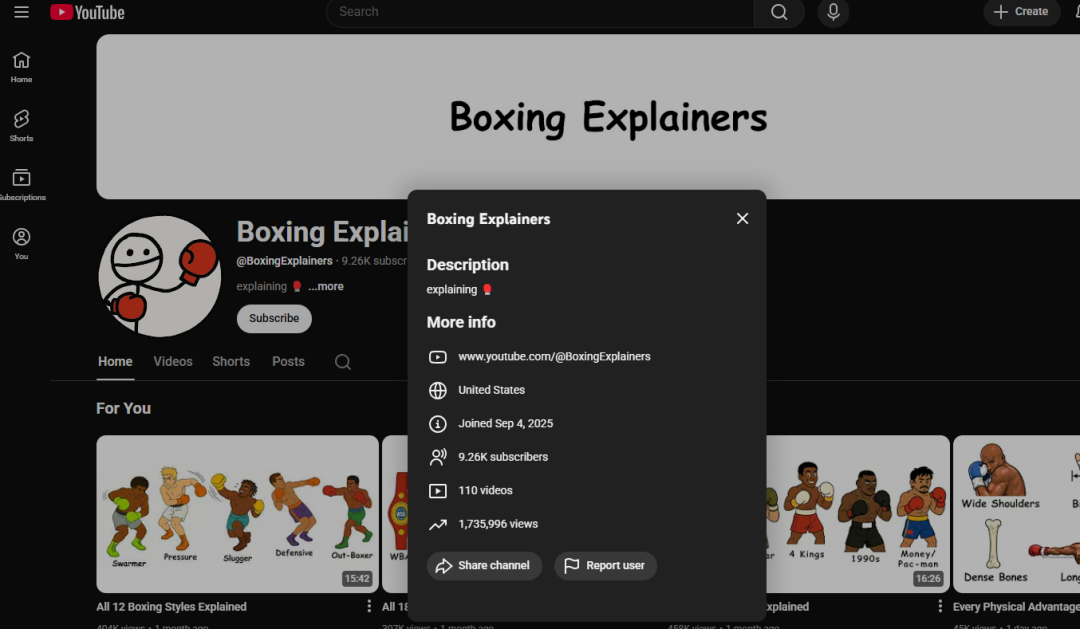
Task: Switch to the Posts tab
Action: [288, 362]
